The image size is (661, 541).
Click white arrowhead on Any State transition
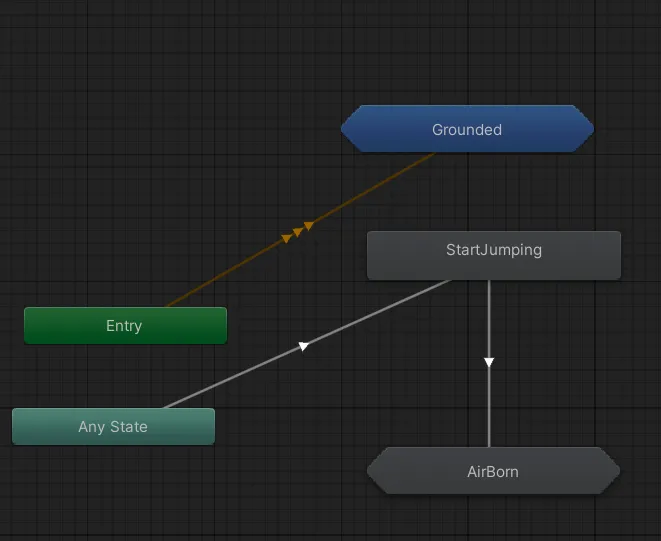click(x=303, y=346)
